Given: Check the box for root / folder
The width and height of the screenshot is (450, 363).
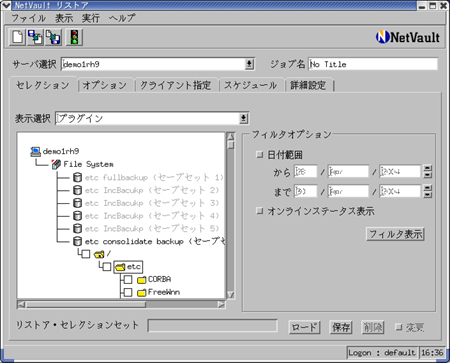Looking at the screenshot, I should click(x=86, y=254).
